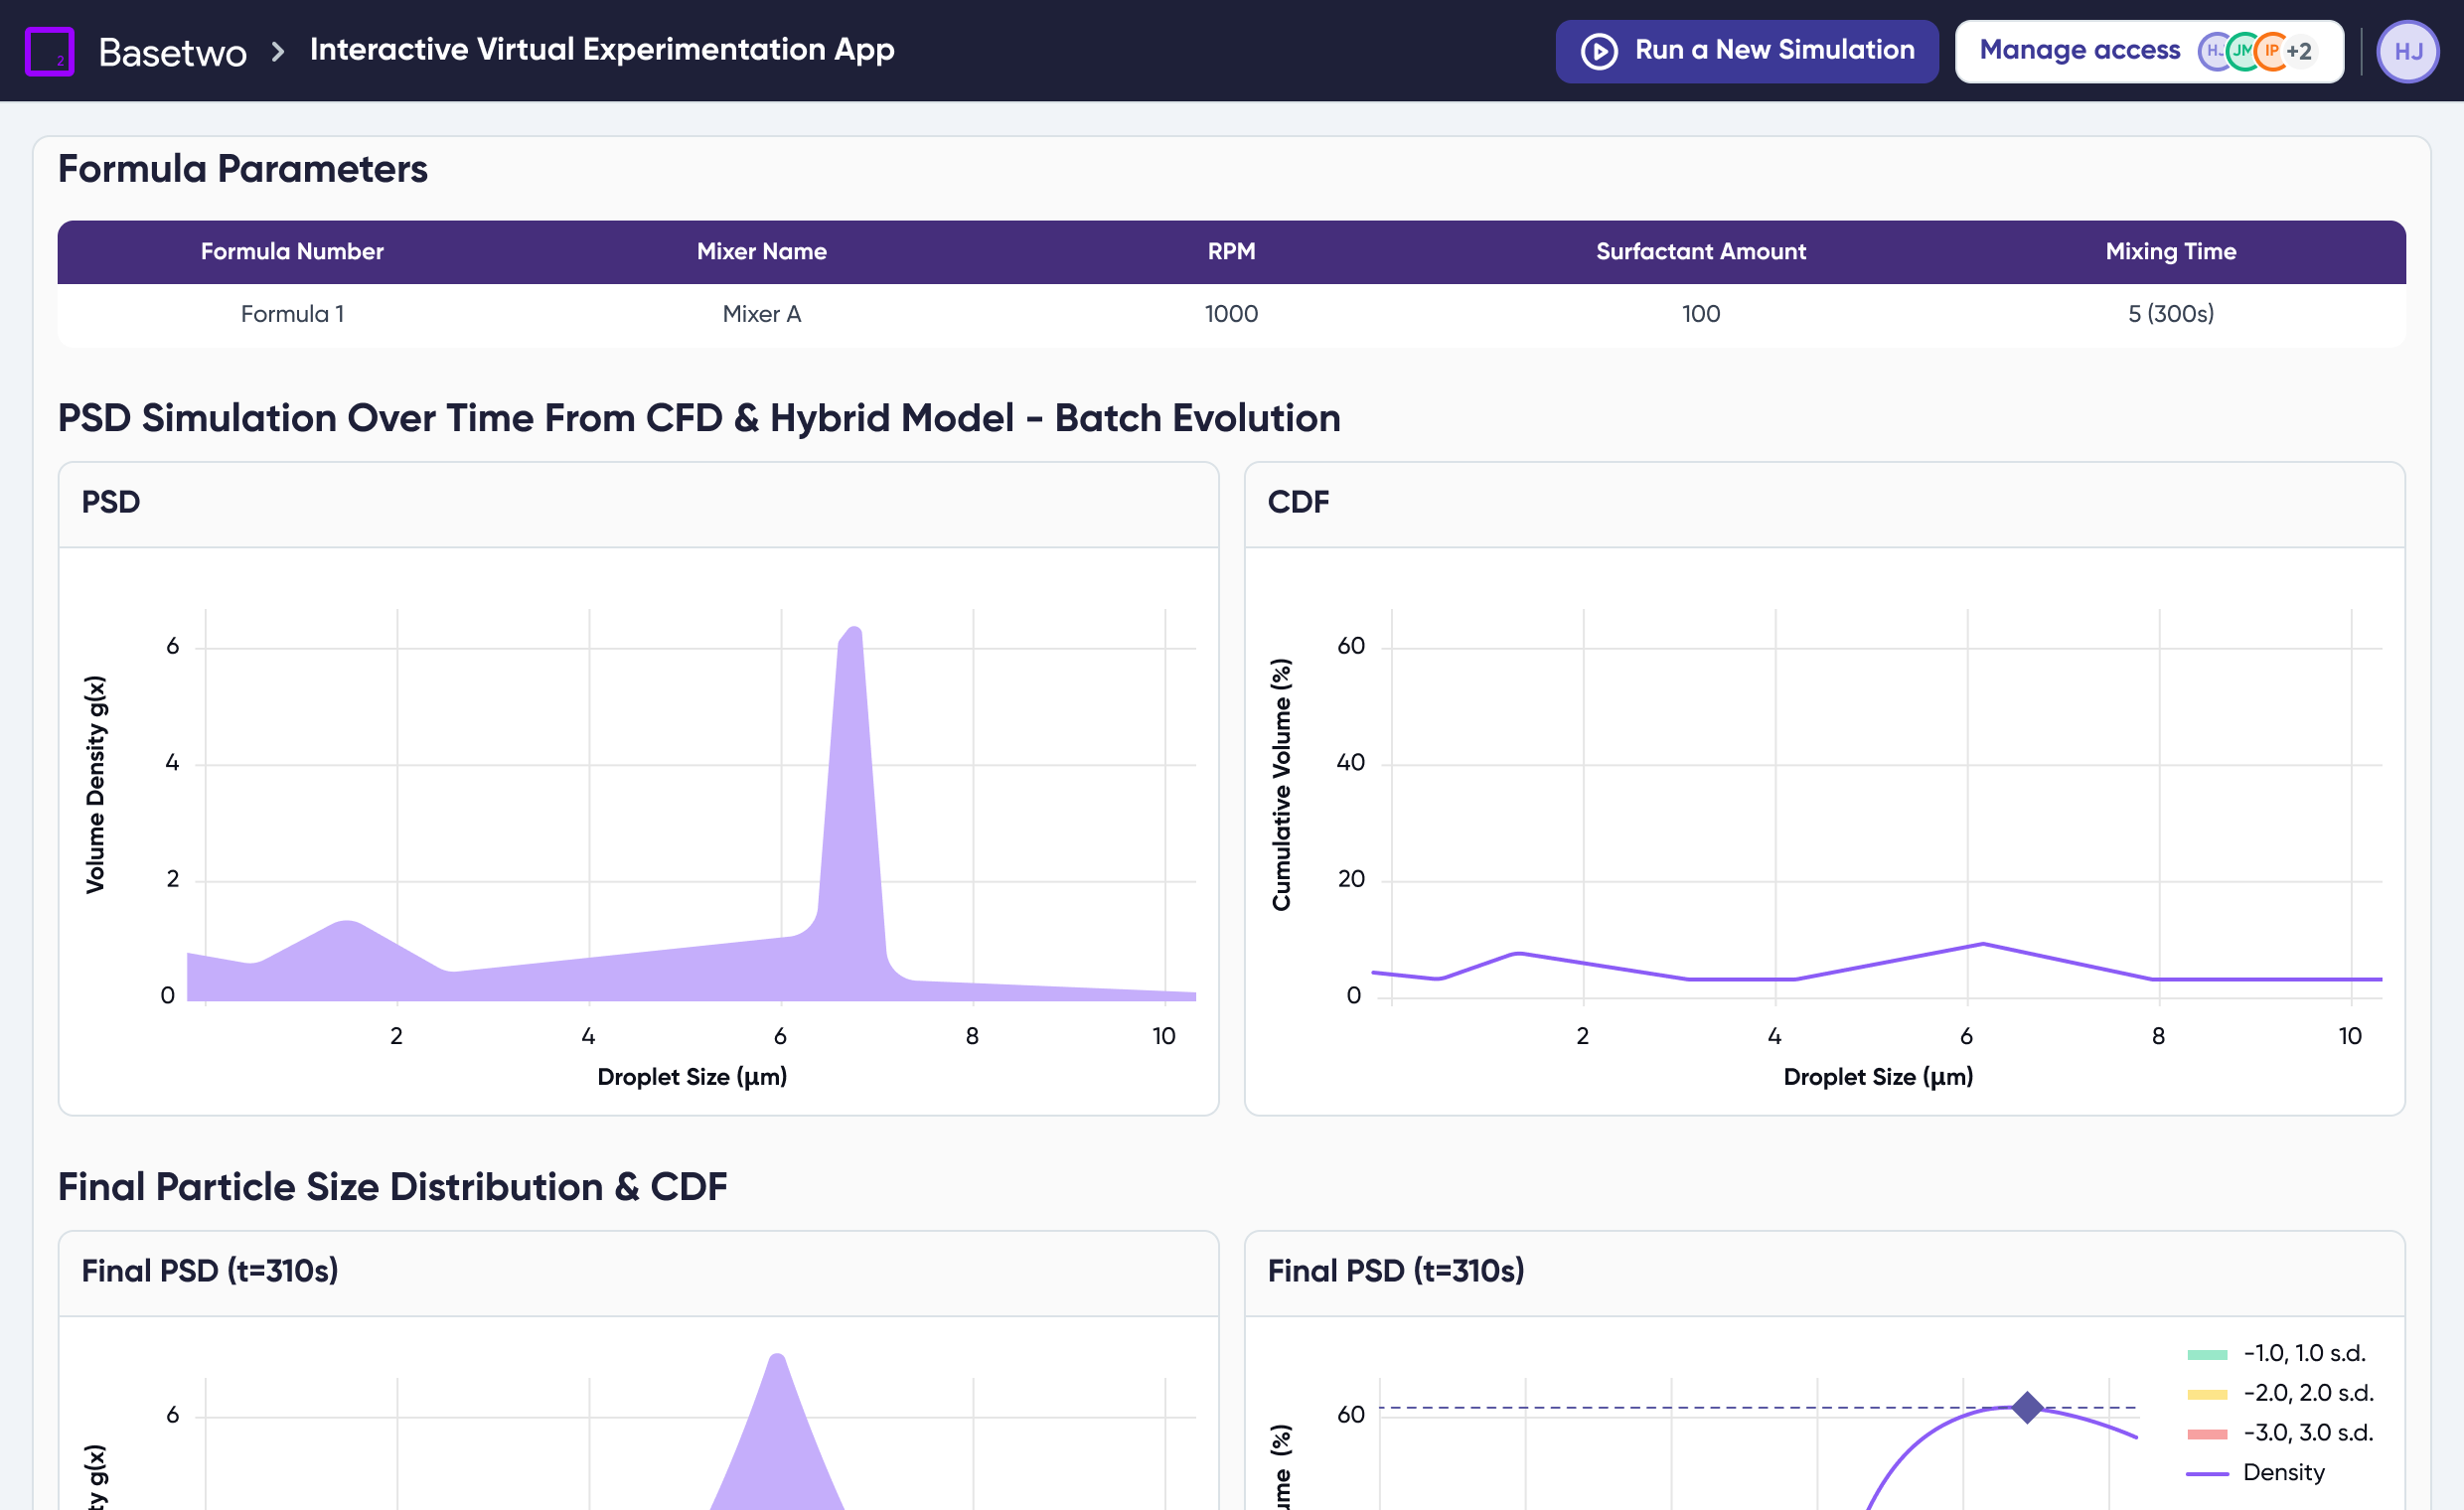Select the RPM value 1000

click(1232, 314)
